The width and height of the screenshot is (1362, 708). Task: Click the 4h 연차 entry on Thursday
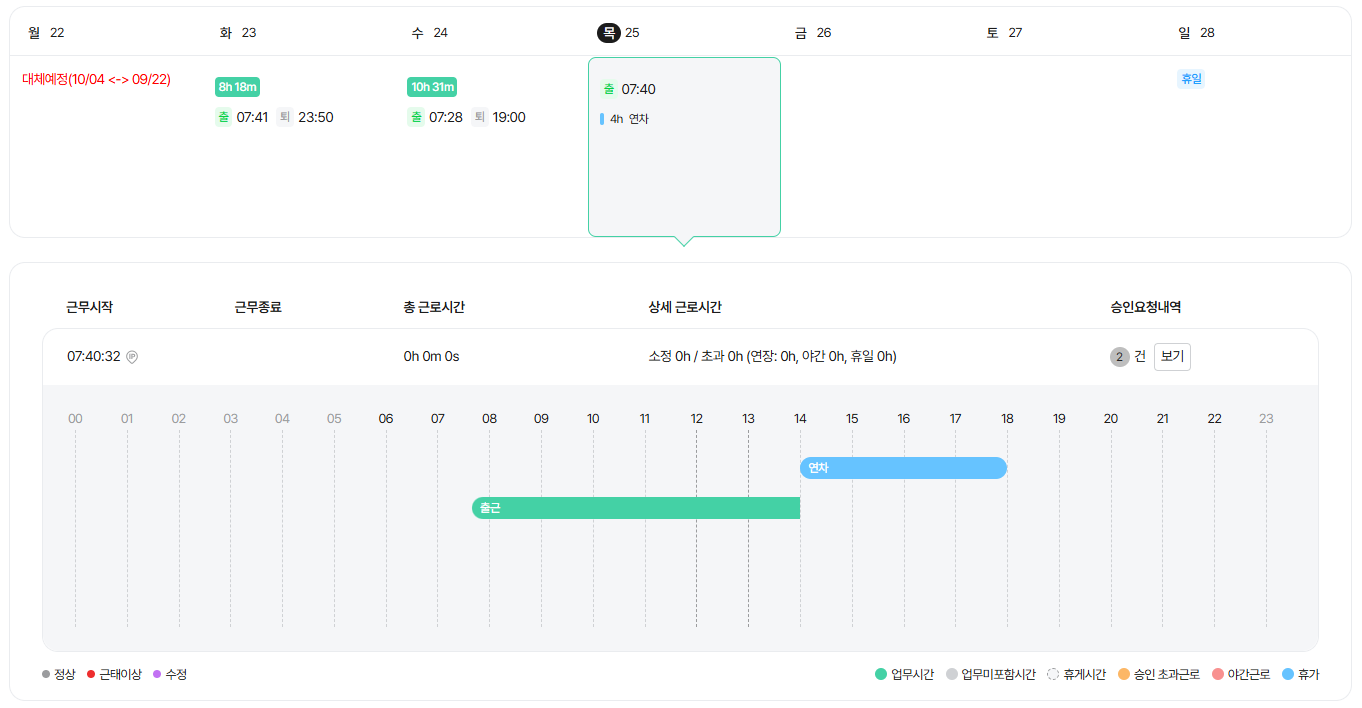(628, 119)
